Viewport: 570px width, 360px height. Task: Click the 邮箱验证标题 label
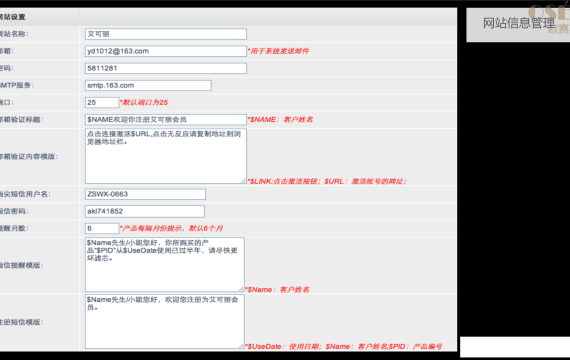21,120
